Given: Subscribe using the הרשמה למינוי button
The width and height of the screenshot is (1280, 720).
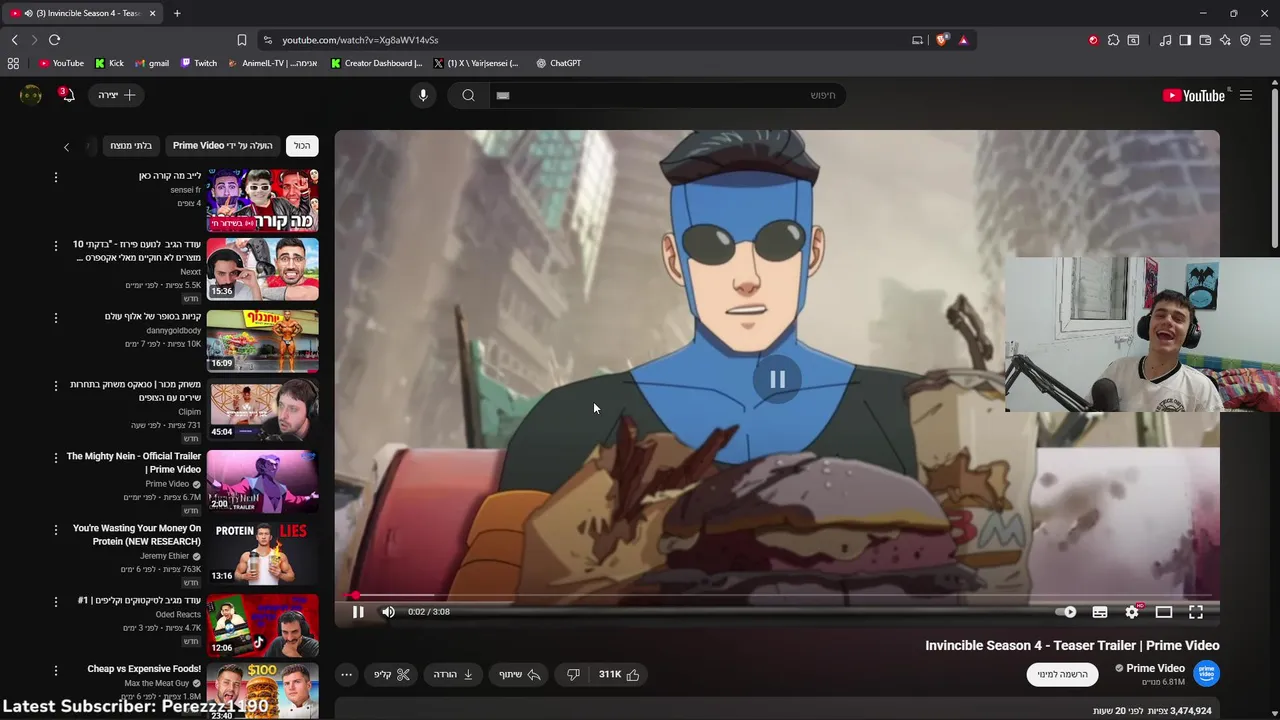Looking at the screenshot, I should click(x=1062, y=674).
